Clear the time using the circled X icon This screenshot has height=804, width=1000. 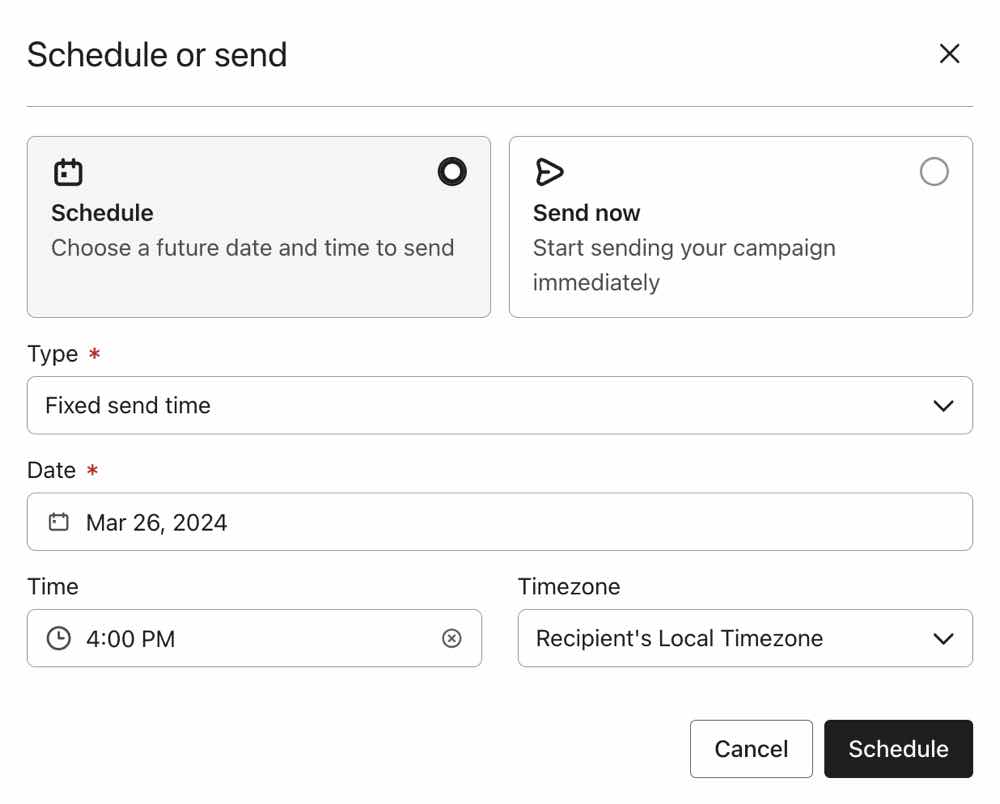click(x=452, y=638)
